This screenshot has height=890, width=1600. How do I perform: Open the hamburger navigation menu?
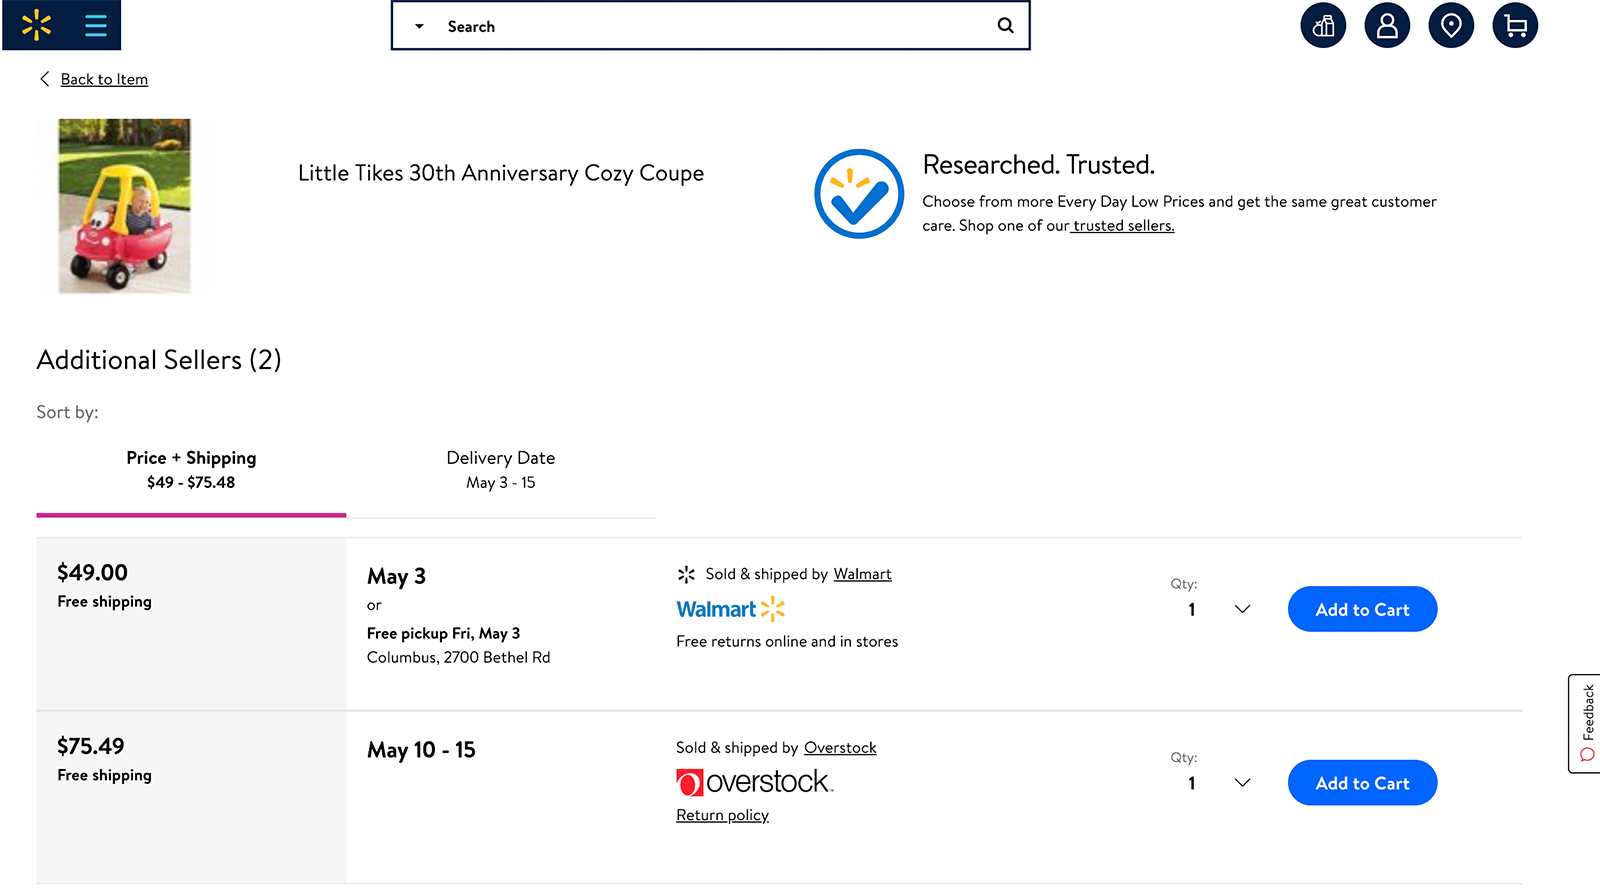[x=96, y=25]
